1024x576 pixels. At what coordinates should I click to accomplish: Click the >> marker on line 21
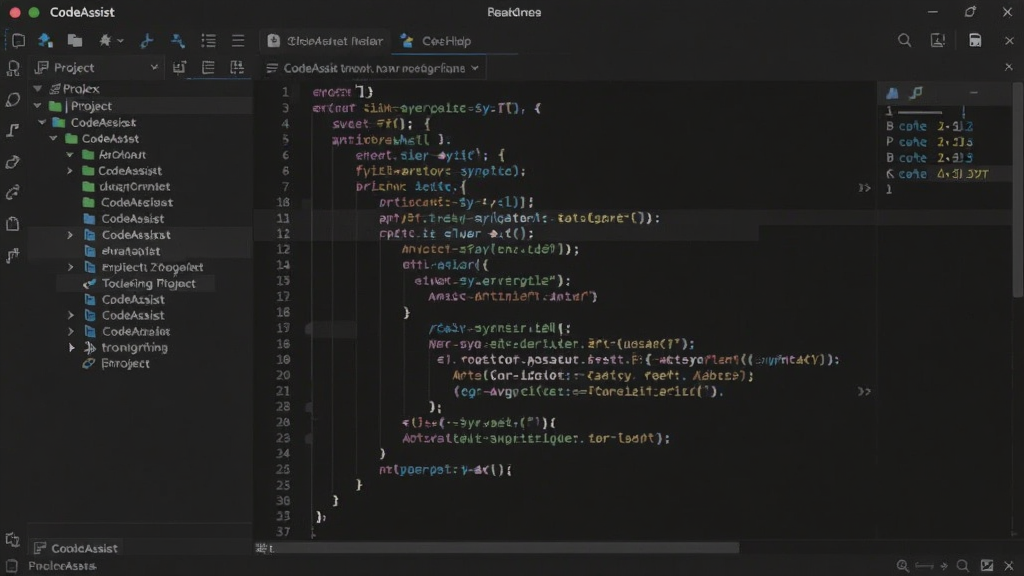(x=864, y=391)
